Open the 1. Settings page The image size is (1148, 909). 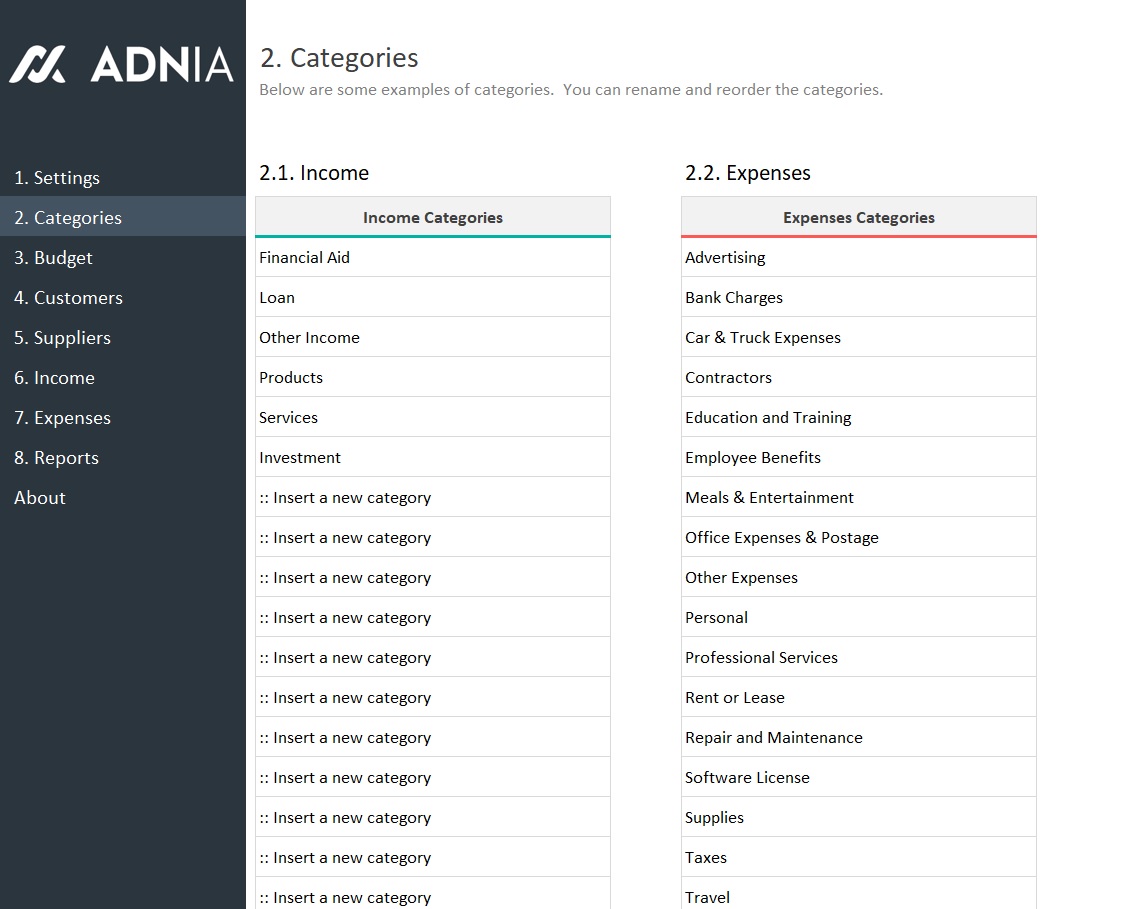point(123,177)
